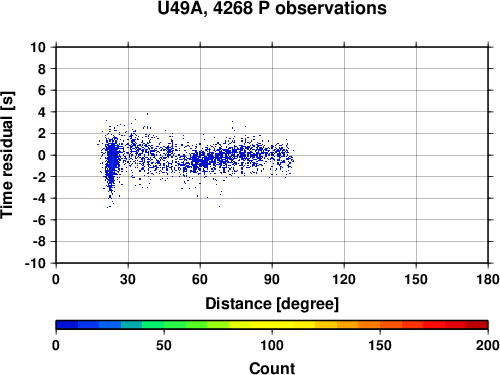Click the Distance [degree] axis label

click(272, 304)
